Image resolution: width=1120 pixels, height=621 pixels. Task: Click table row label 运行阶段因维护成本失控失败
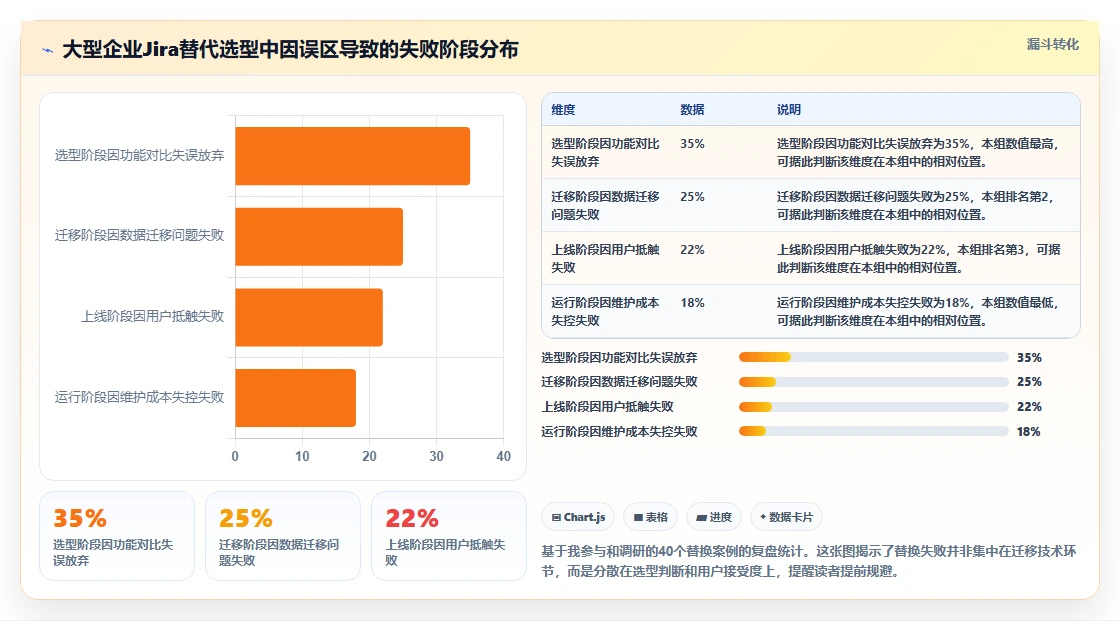tap(605, 311)
